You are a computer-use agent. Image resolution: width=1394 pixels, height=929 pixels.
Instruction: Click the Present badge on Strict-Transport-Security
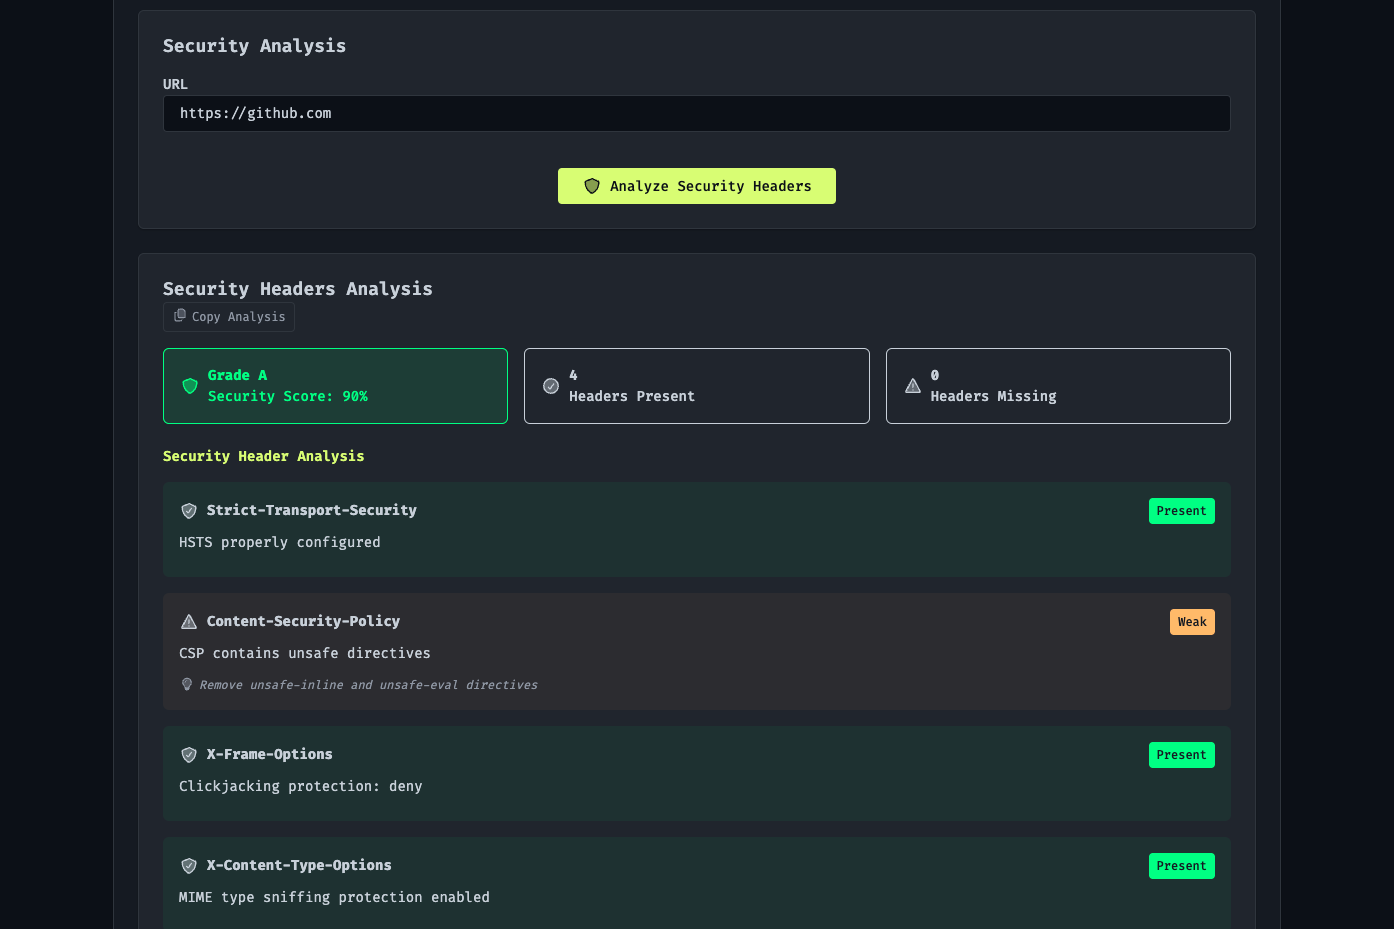pyautogui.click(x=1182, y=511)
